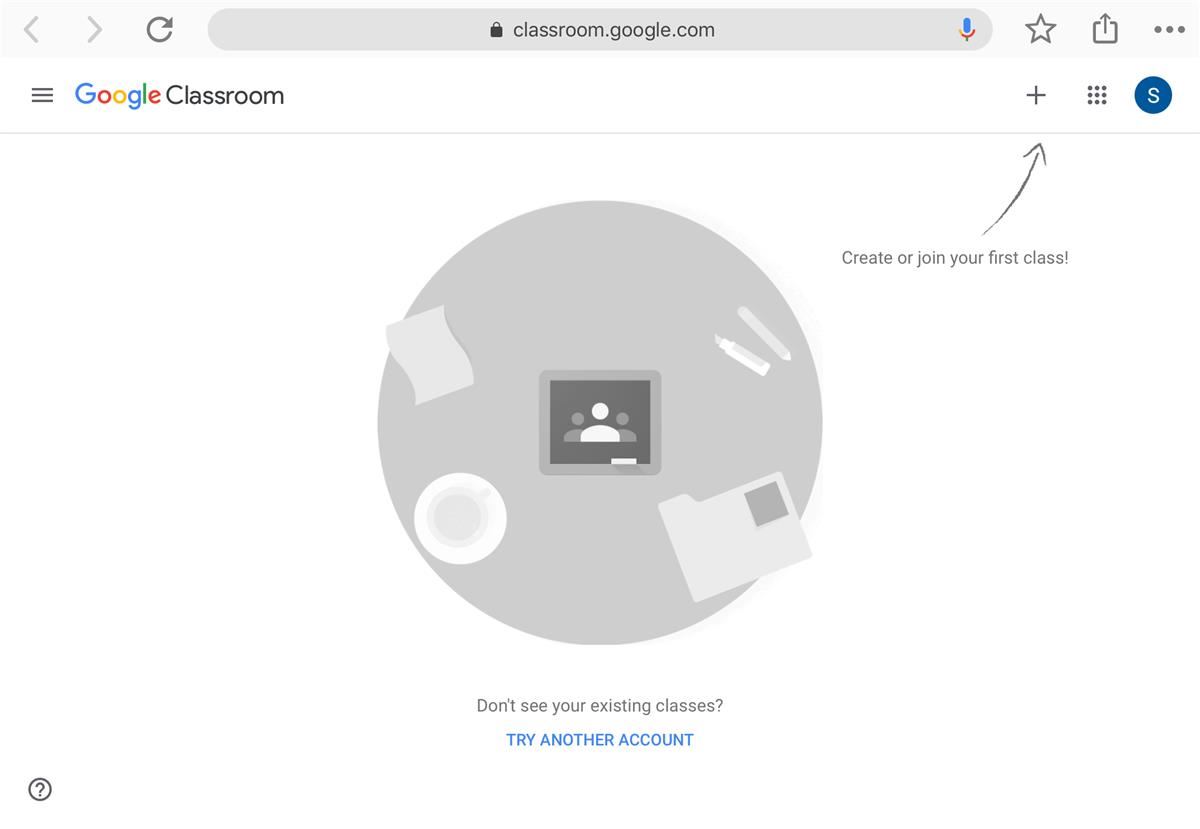Open the Google apps grid
1200x829 pixels.
[1097, 95]
